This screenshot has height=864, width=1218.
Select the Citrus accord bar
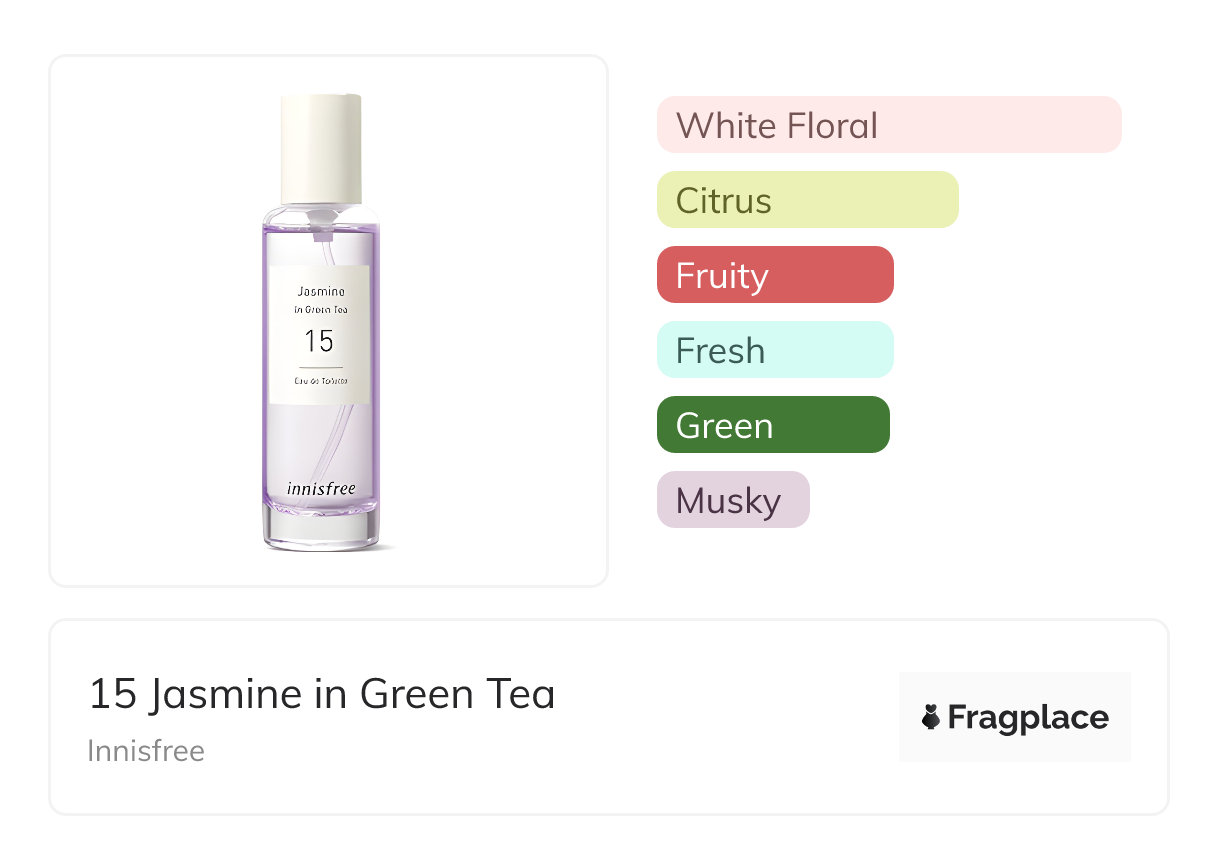(807, 200)
